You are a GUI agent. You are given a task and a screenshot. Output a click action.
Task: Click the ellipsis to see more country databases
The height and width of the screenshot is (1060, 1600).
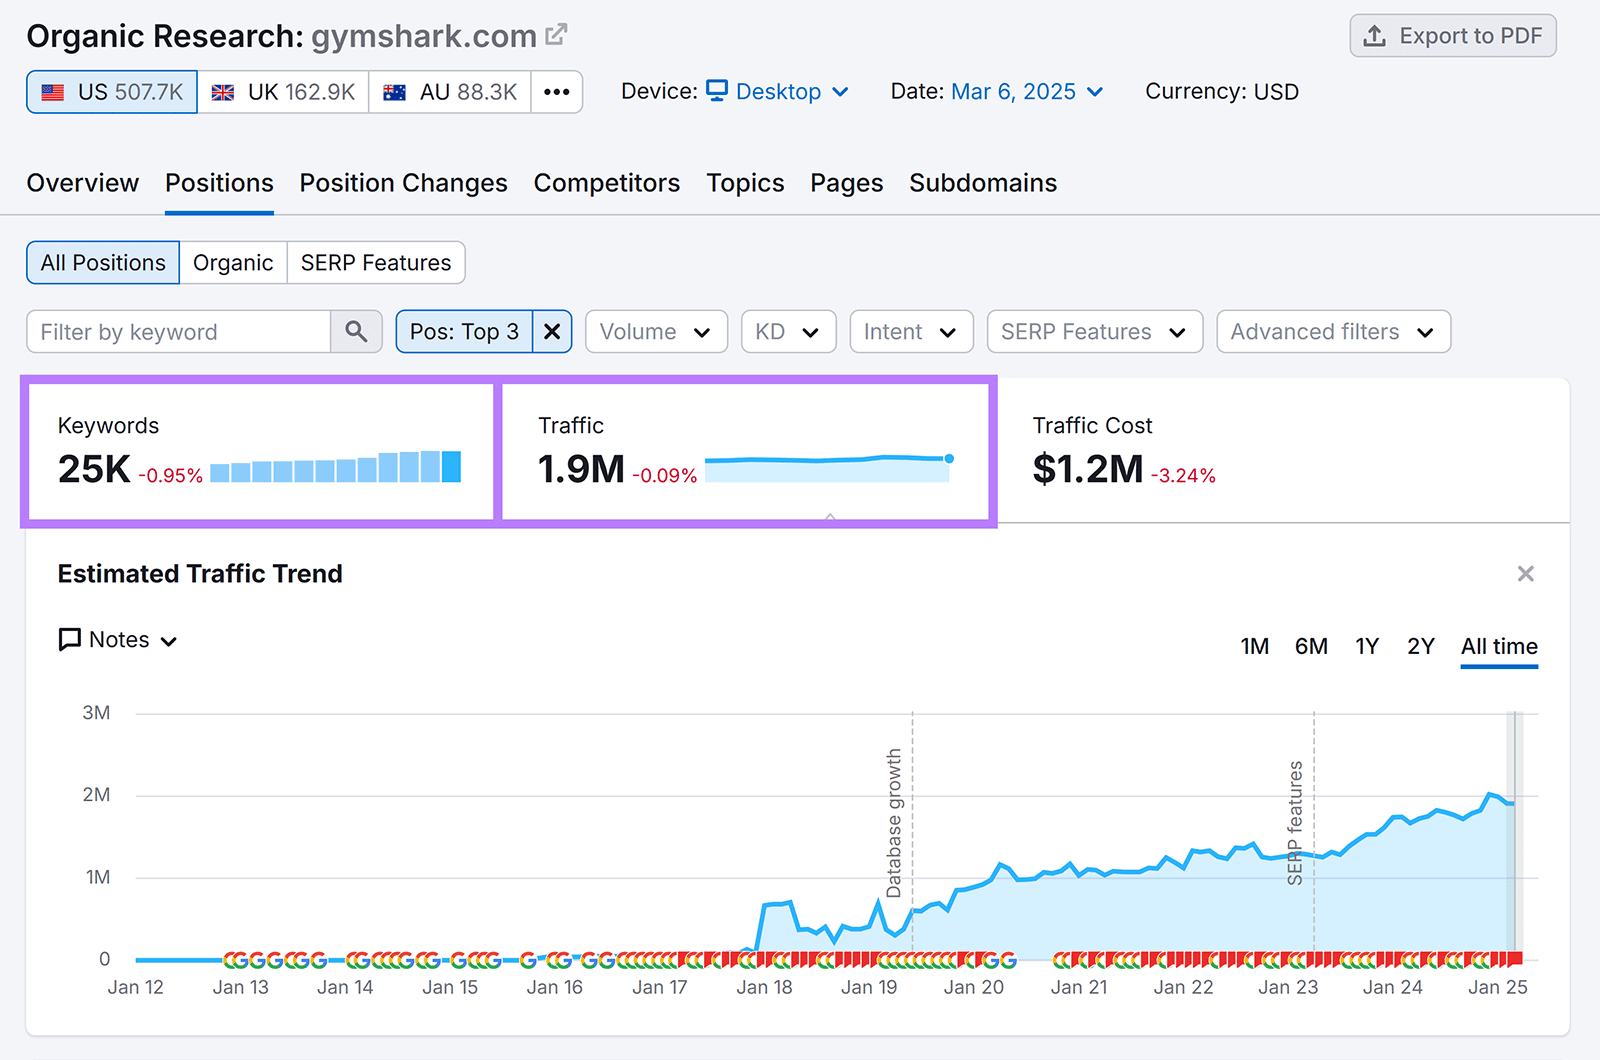click(556, 91)
